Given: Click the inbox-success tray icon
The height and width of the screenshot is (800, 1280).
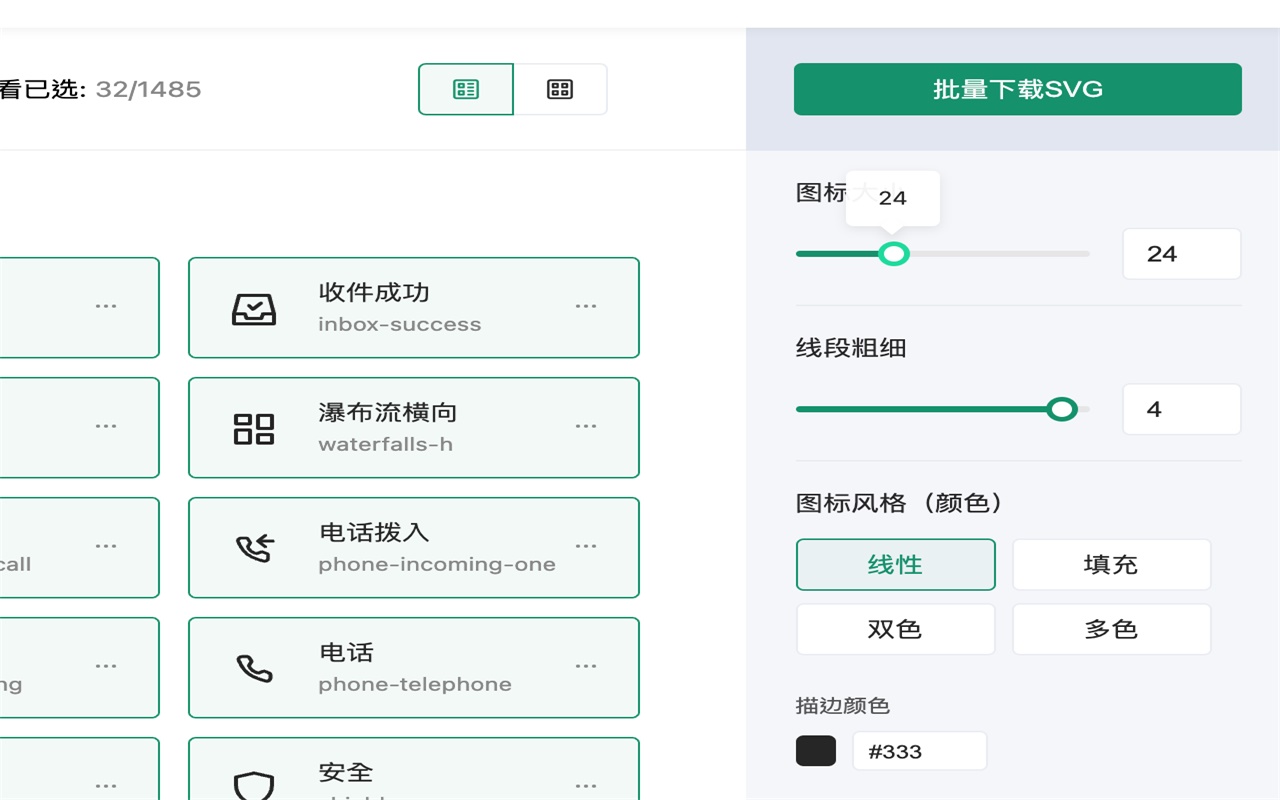Looking at the screenshot, I should coord(254,308).
